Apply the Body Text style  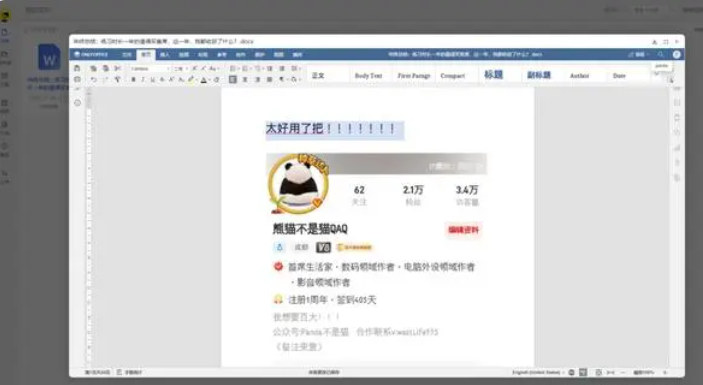click(368, 75)
